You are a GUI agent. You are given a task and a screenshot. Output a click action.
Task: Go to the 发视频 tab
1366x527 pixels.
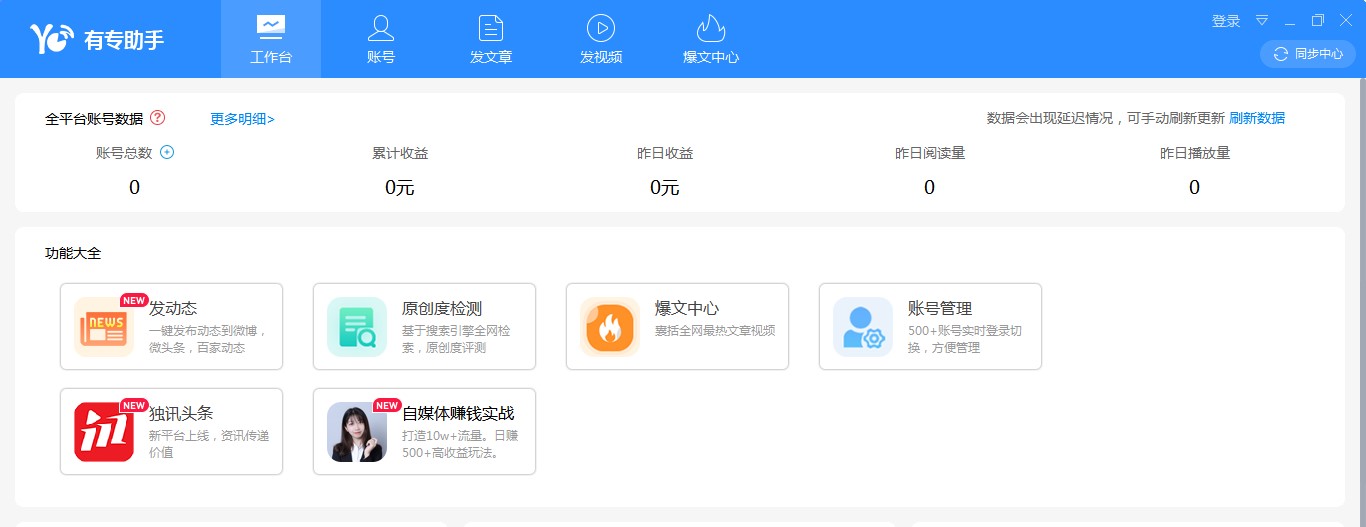(601, 39)
